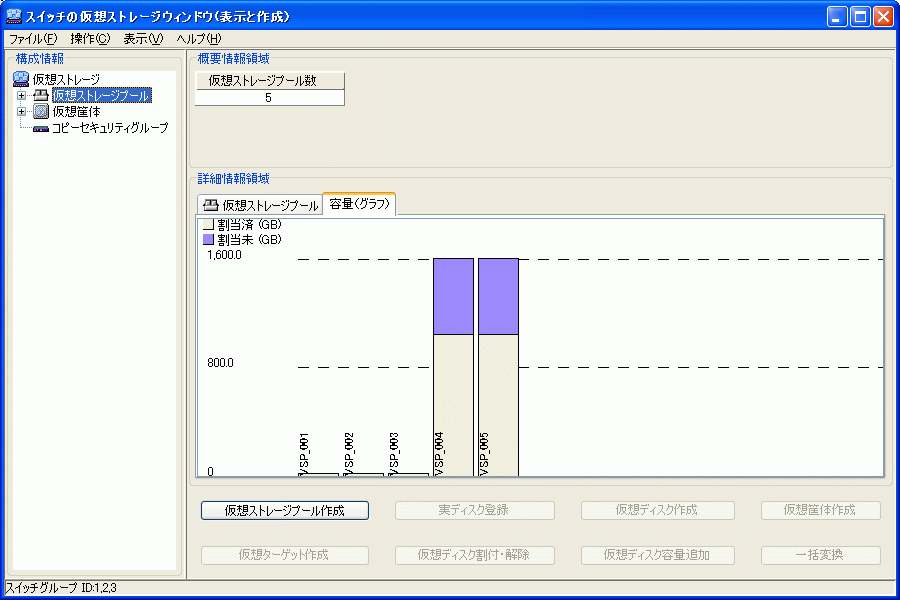Click the 仮想筐体 tree node icon

click(x=41, y=111)
